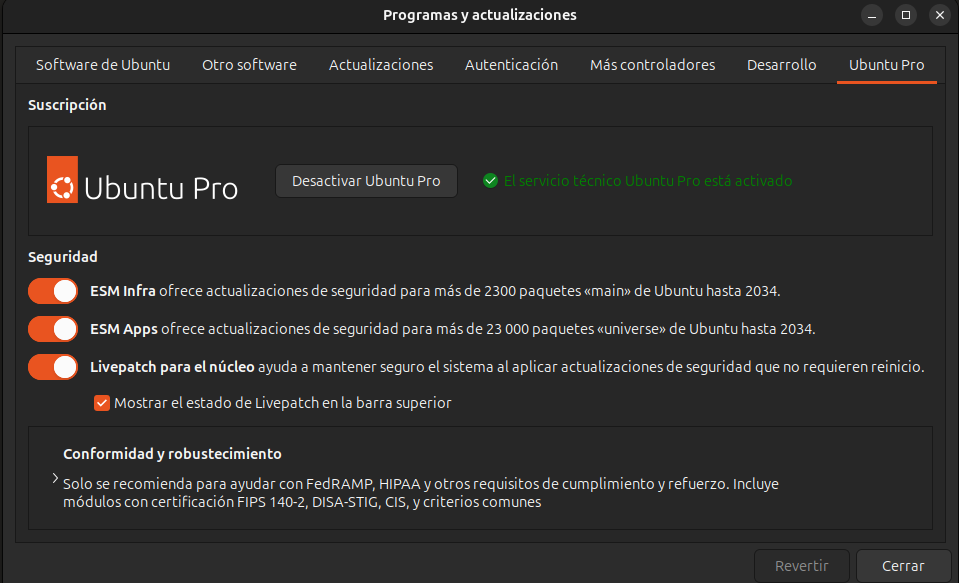Click the Seguridad heading
Screen dimensions: 959x583
(63, 257)
